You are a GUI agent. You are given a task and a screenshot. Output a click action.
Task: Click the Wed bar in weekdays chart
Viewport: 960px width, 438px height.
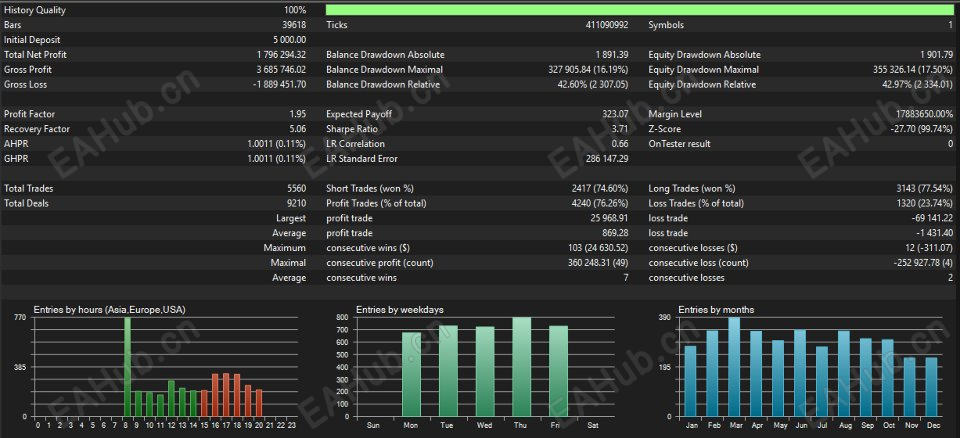[x=485, y=372]
